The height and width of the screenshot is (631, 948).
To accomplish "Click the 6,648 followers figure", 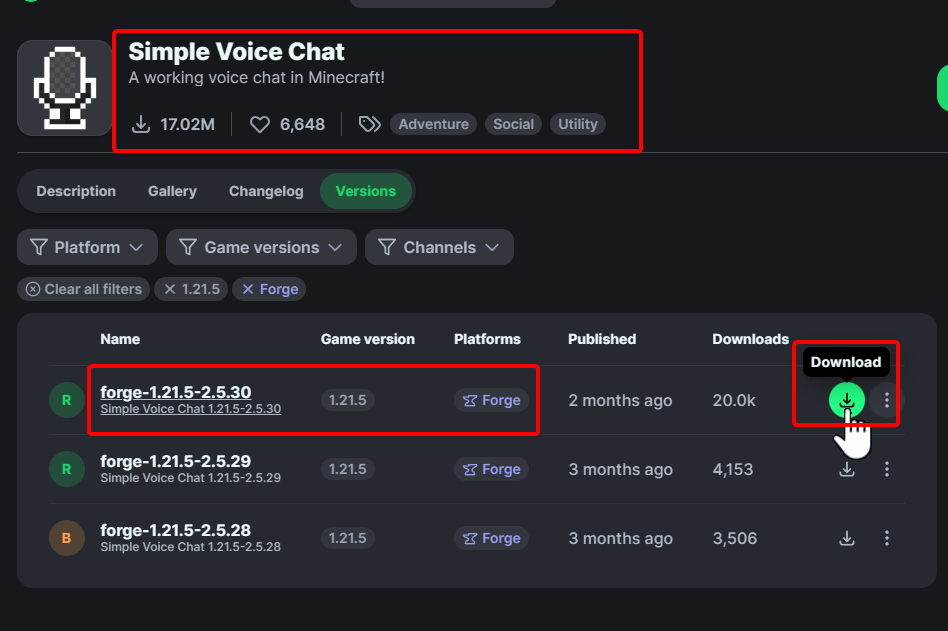I will tap(302, 125).
